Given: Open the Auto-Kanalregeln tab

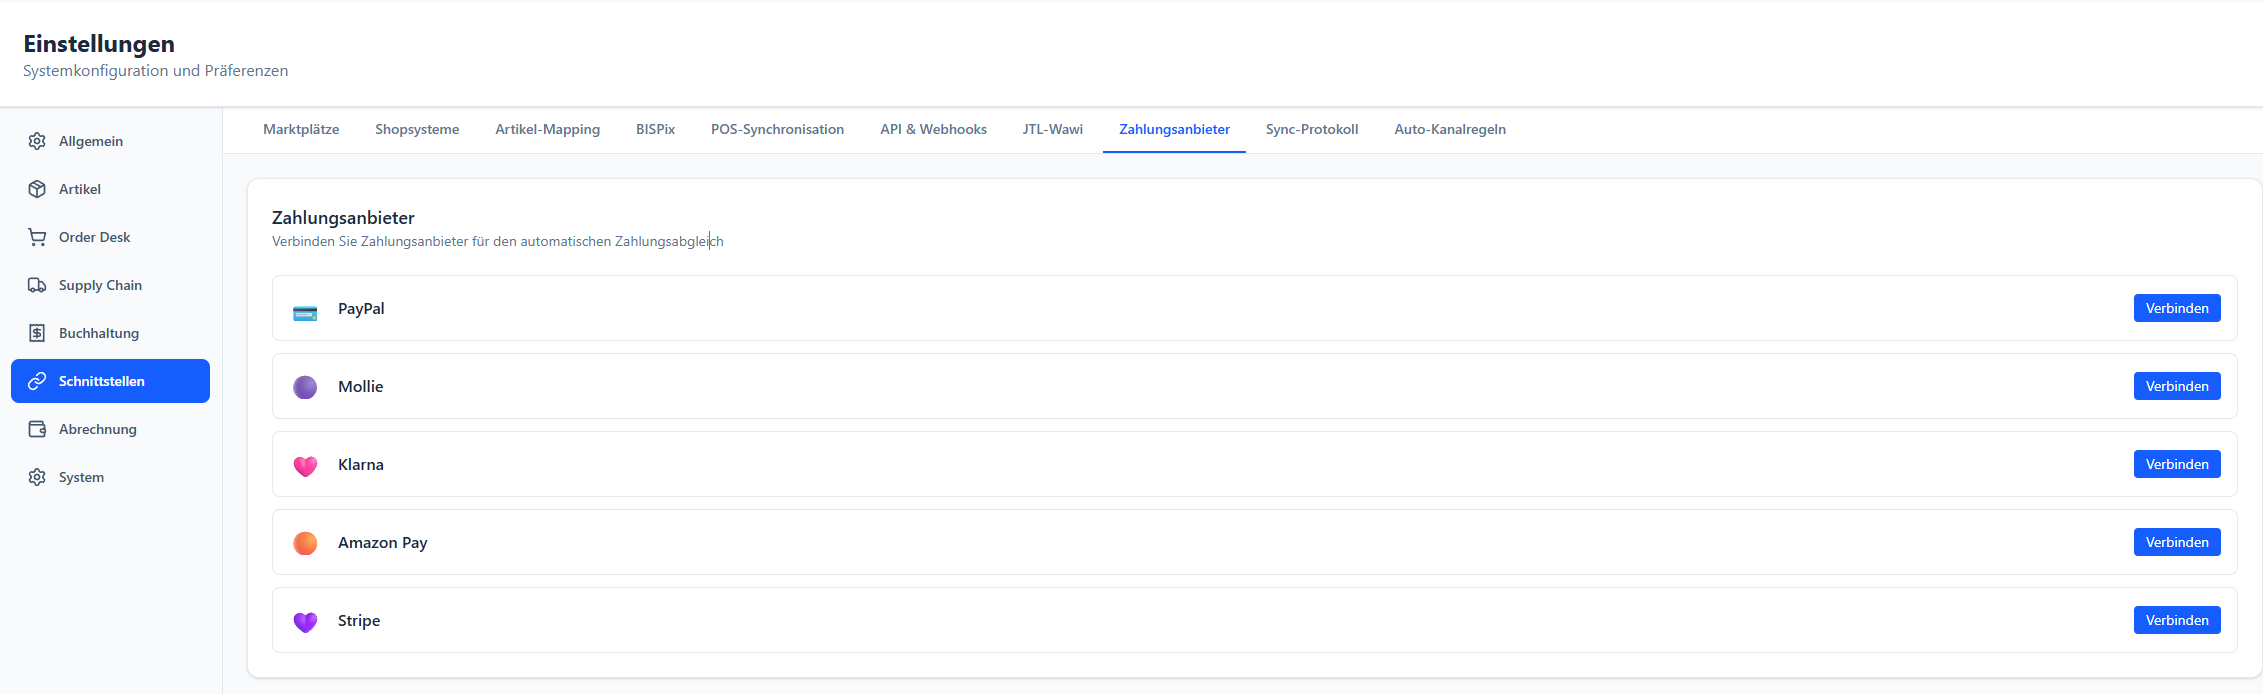Looking at the screenshot, I should [x=1450, y=129].
